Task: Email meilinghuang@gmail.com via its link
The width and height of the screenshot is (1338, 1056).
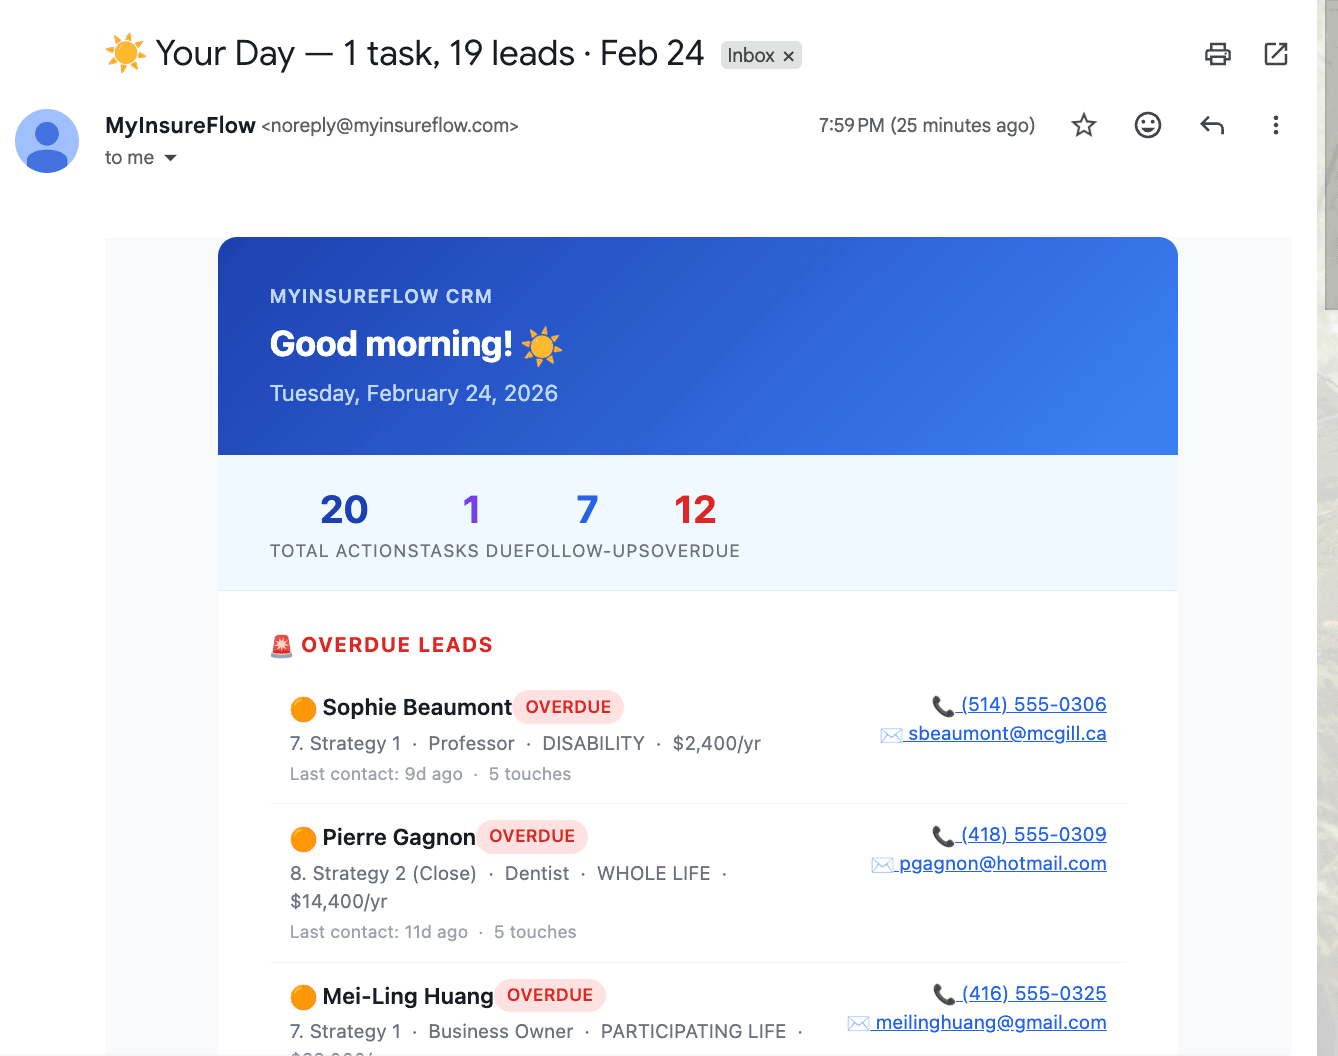Action: [x=990, y=1022]
